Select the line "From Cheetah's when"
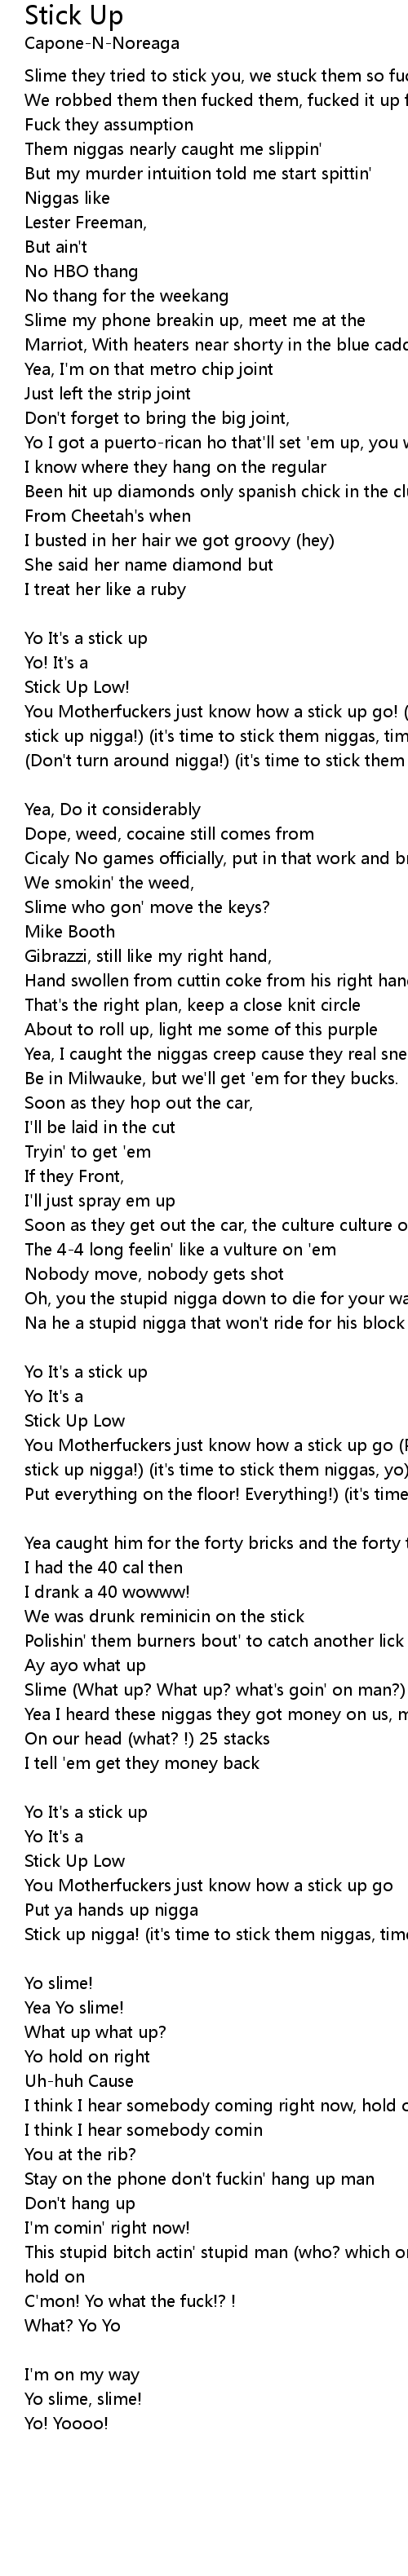 click(x=107, y=516)
